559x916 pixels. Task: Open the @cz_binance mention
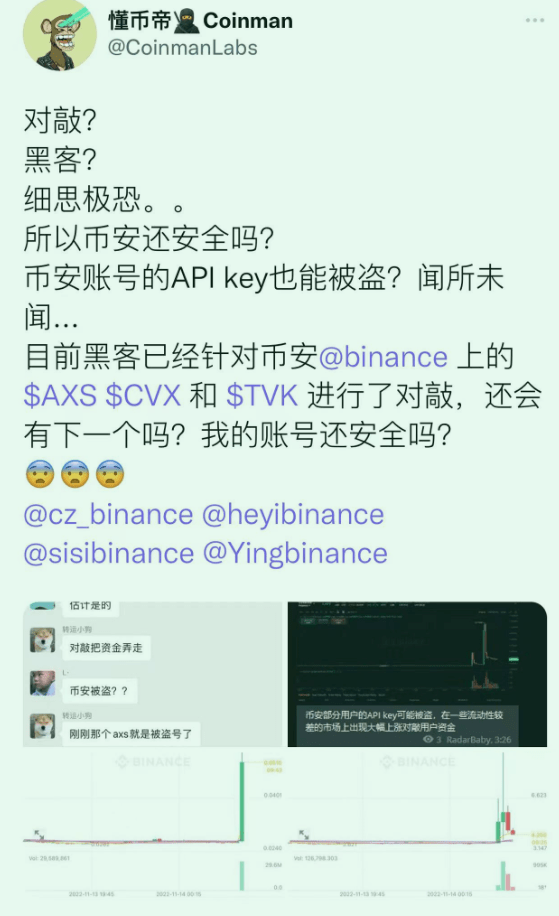pyautogui.click(x=108, y=515)
